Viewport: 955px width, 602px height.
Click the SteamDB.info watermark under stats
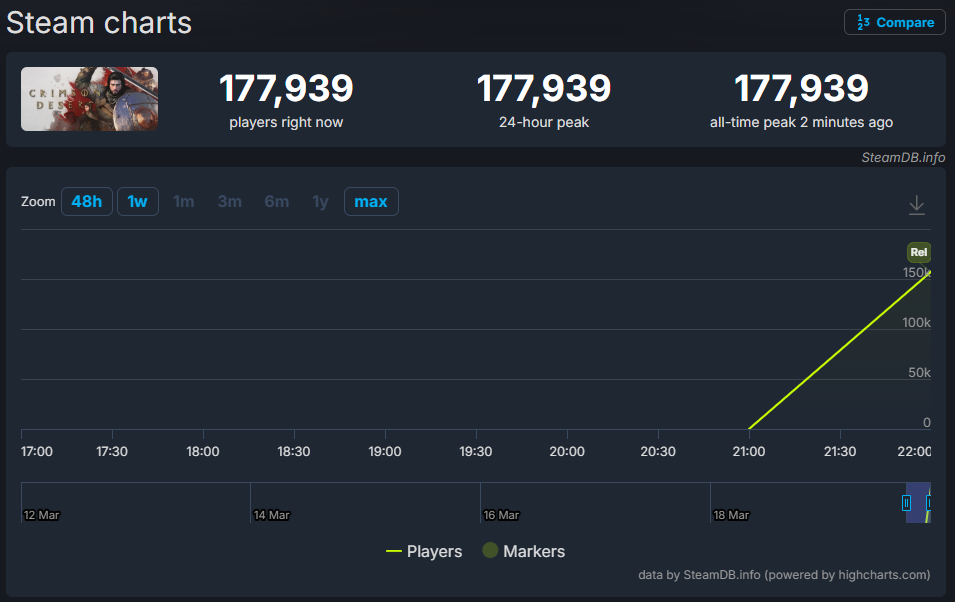pos(903,157)
